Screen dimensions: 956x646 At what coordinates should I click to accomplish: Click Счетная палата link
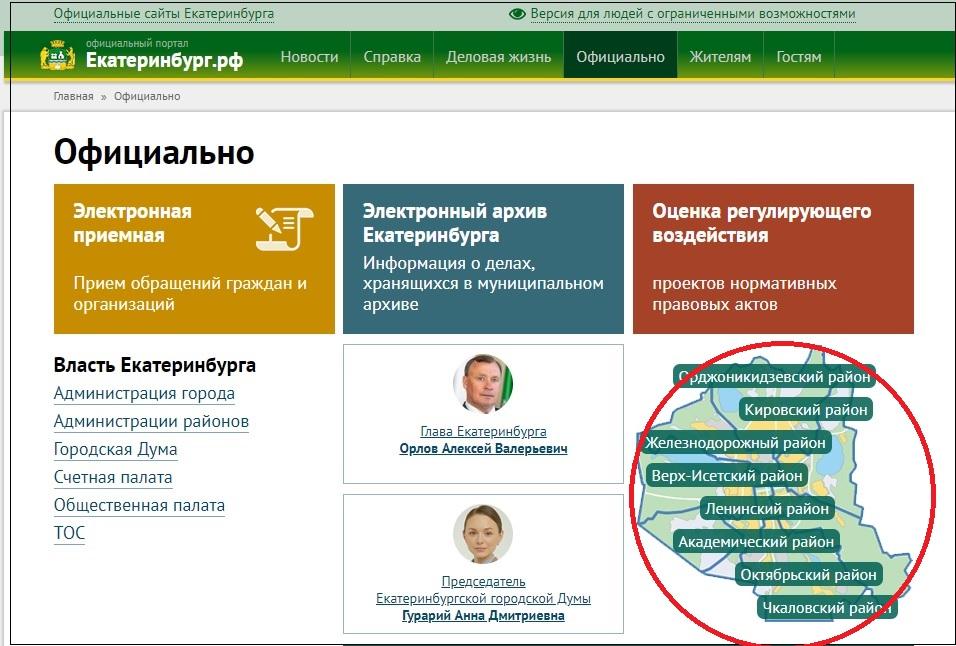[113, 478]
